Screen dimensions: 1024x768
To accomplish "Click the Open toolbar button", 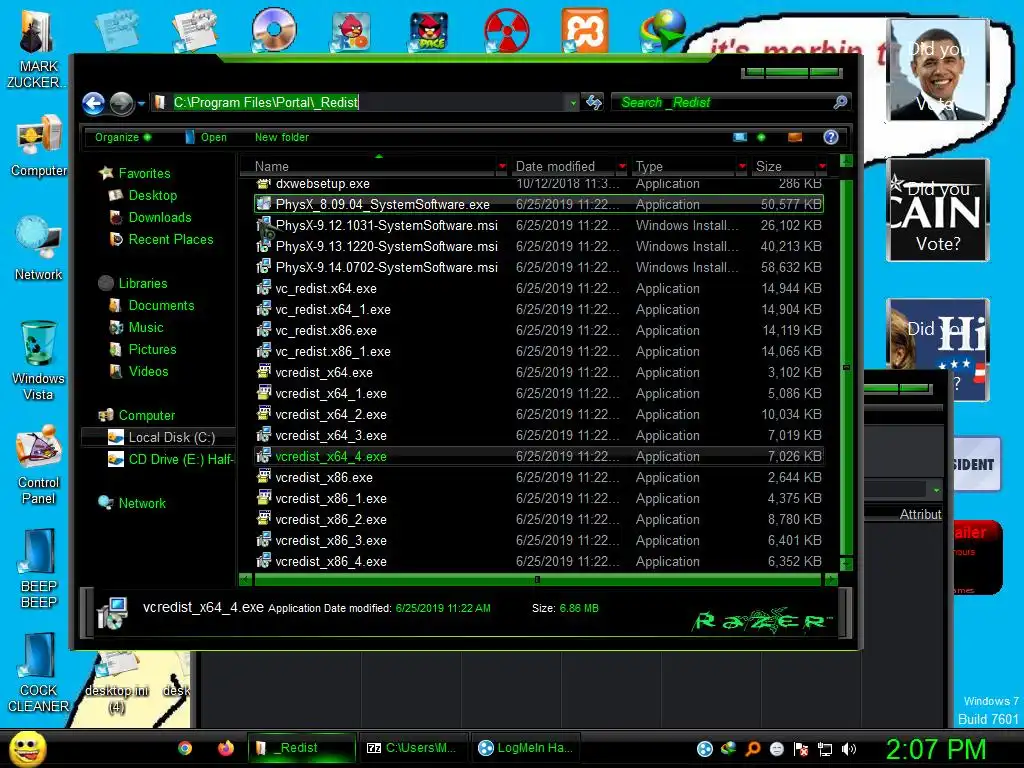I will 206,137.
